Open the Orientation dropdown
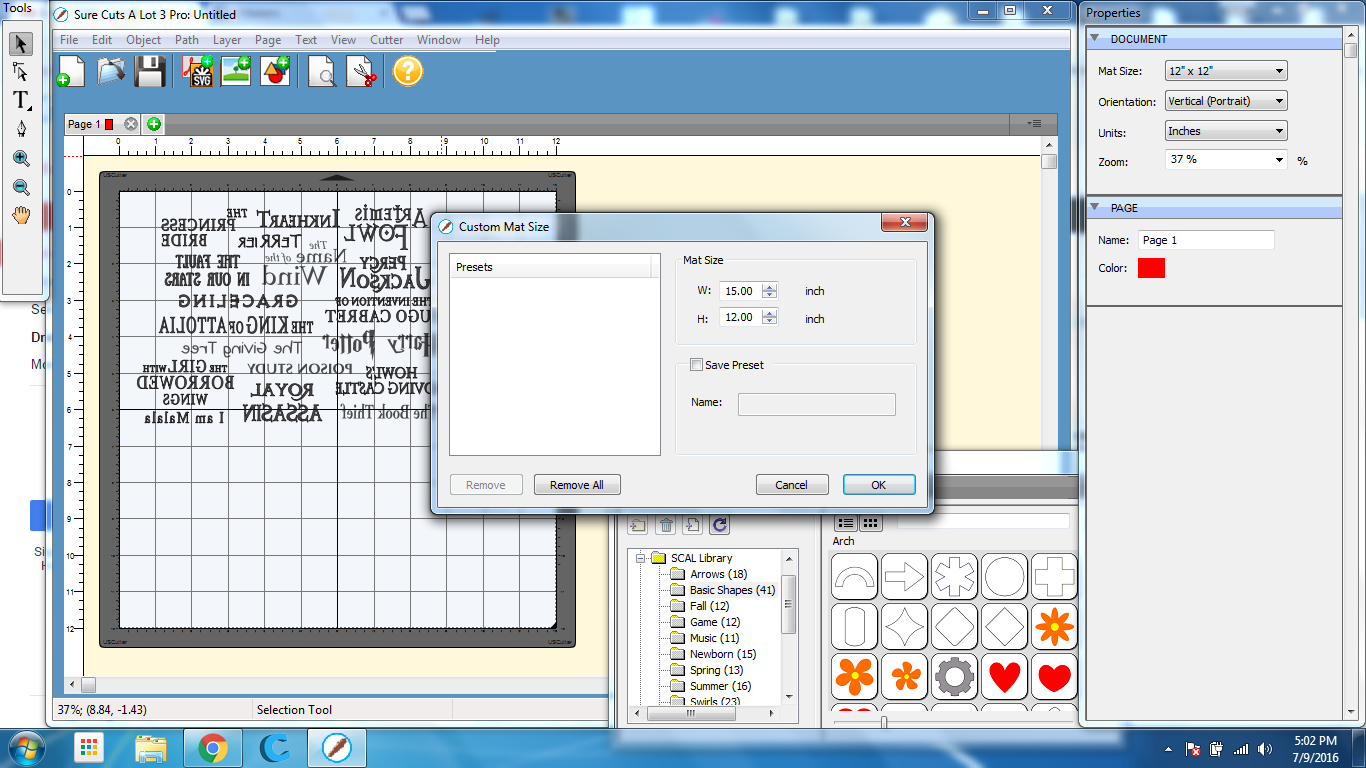 click(1226, 101)
